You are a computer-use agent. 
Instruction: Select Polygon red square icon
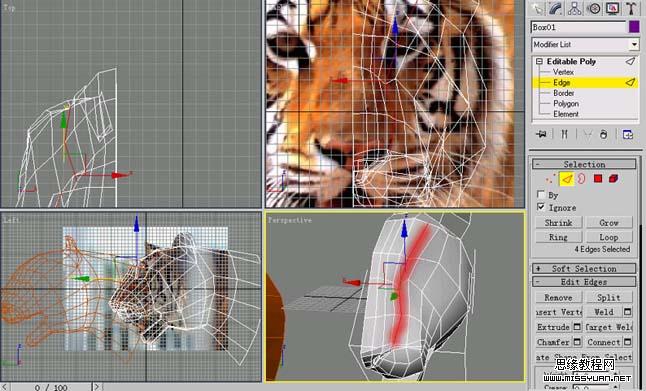tap(598, 178)
